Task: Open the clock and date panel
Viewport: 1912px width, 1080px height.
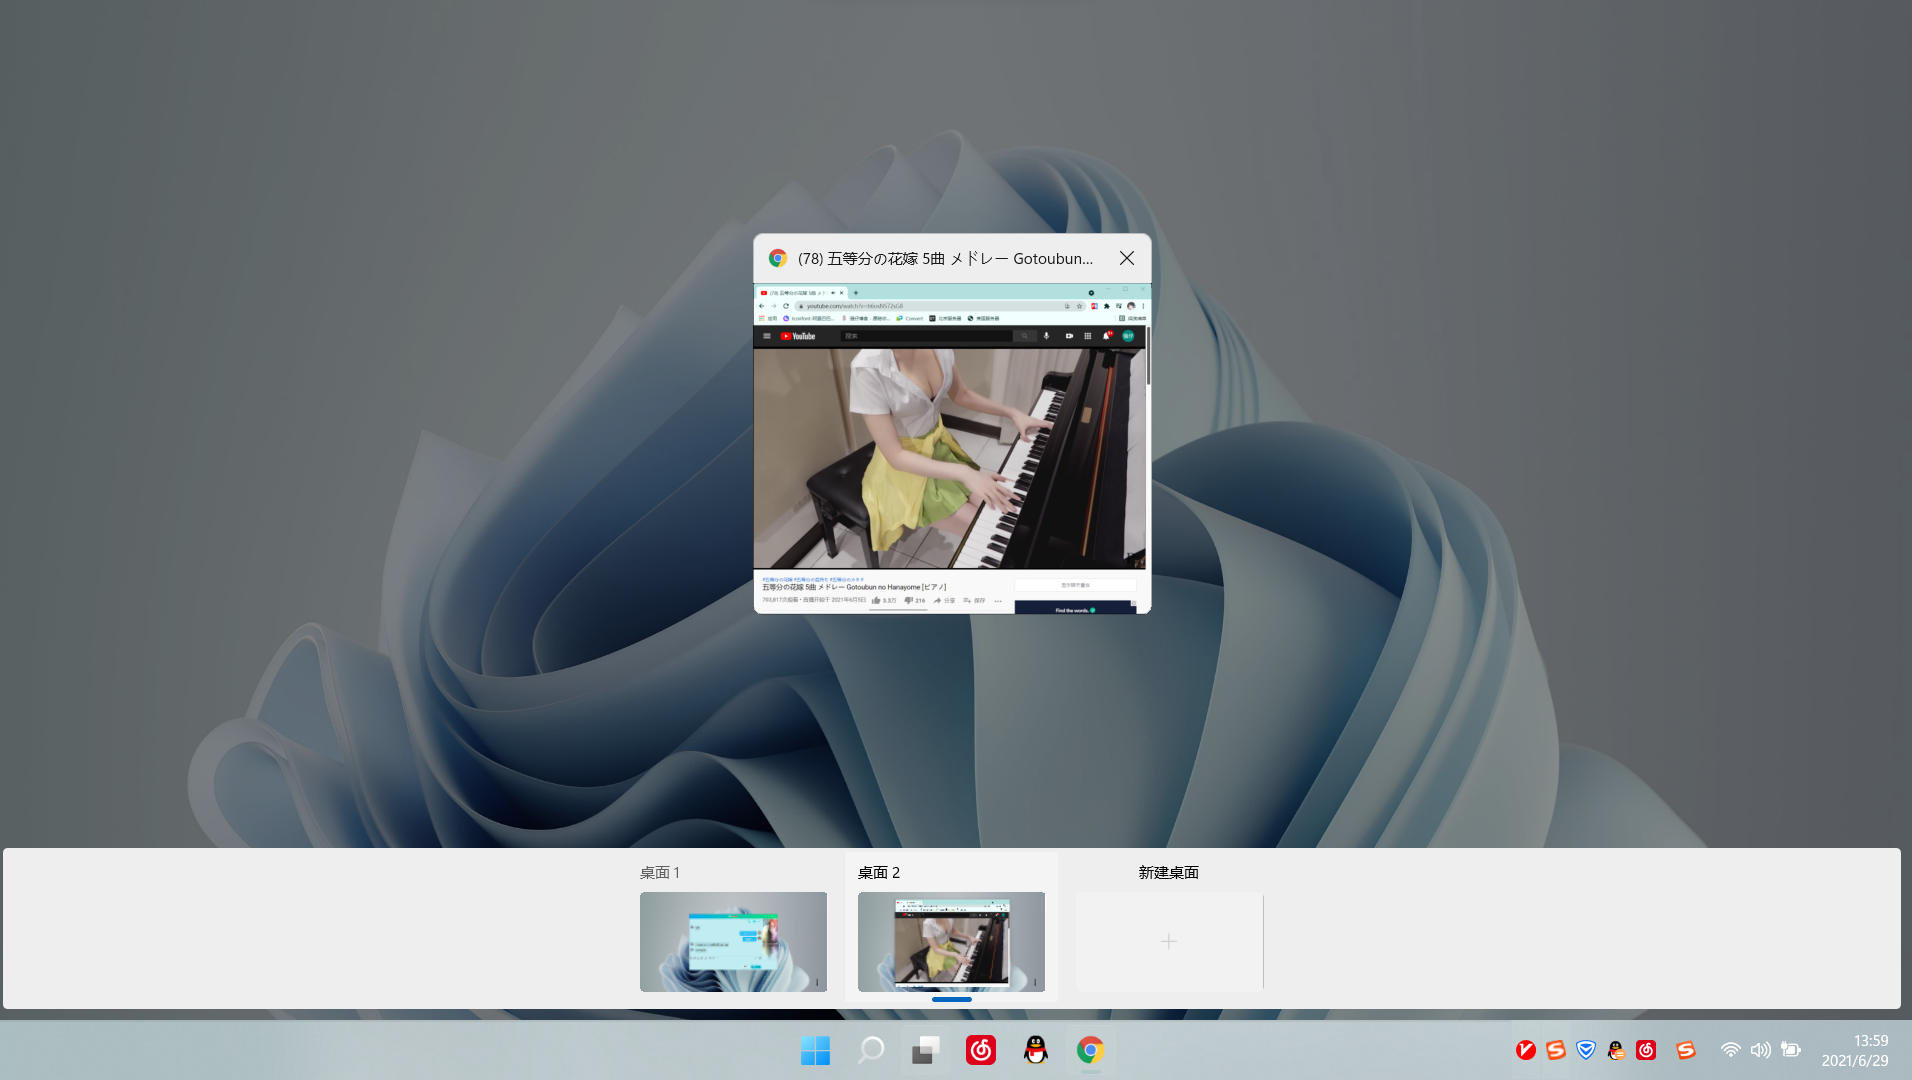Action: [x=1855, y=1050]
